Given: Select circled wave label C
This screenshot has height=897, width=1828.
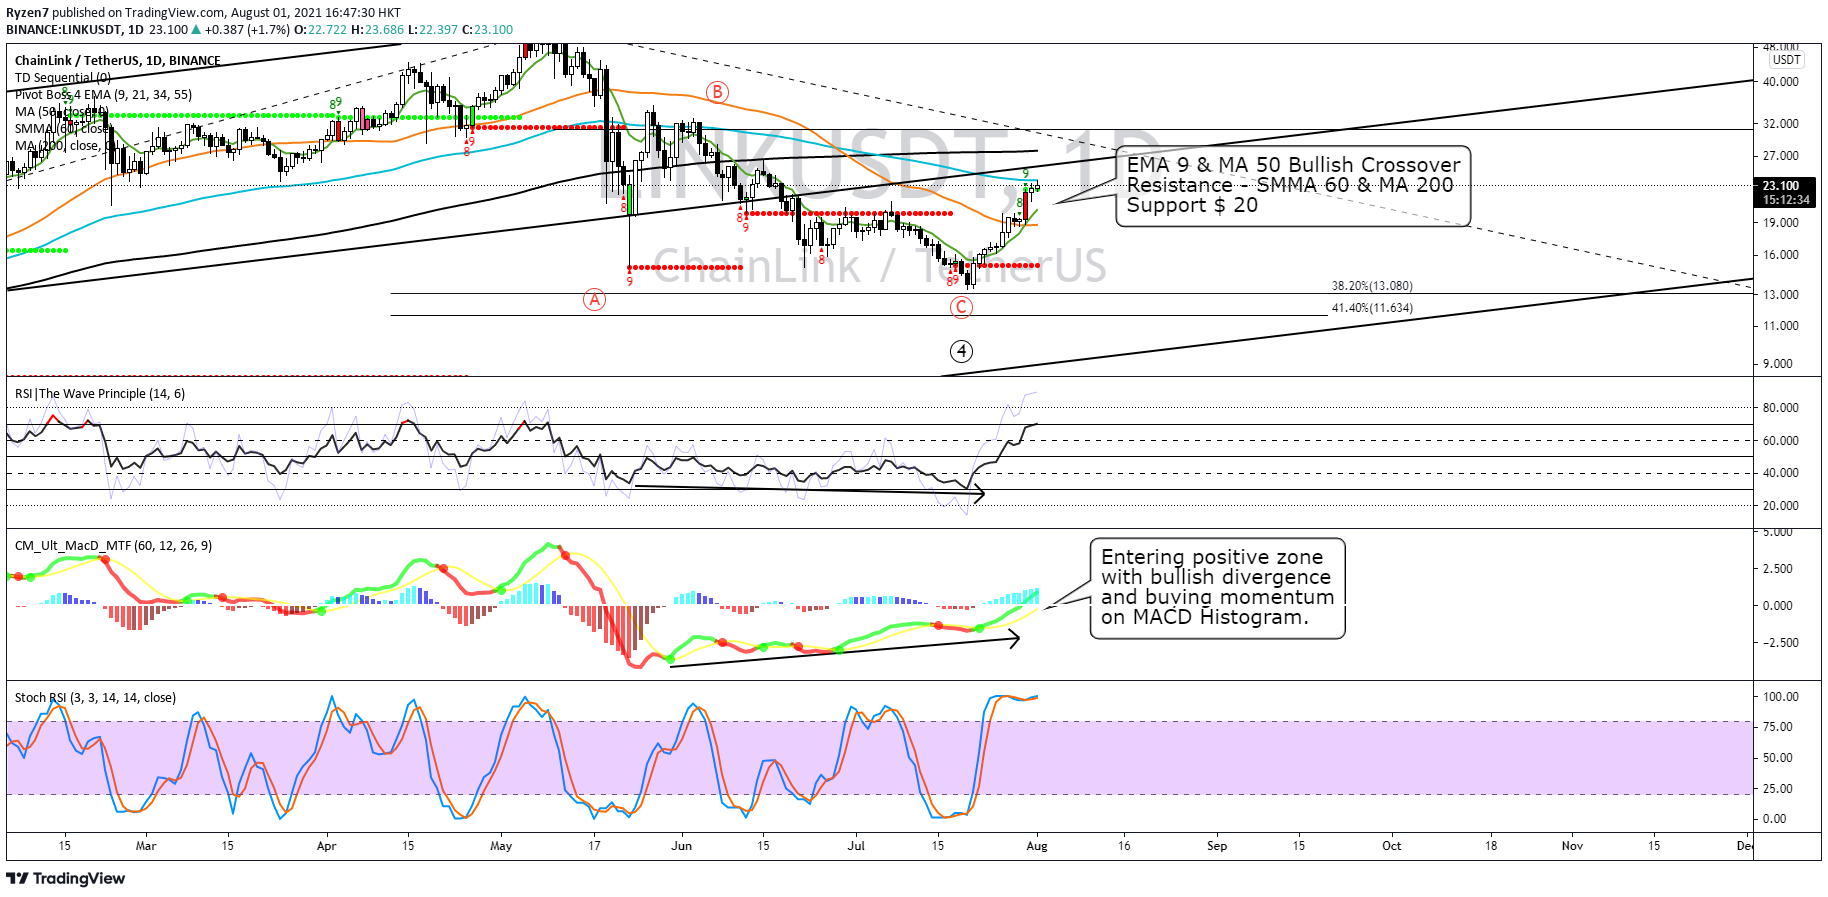Looking at the screenshot, I should click(x=961, y=307).
